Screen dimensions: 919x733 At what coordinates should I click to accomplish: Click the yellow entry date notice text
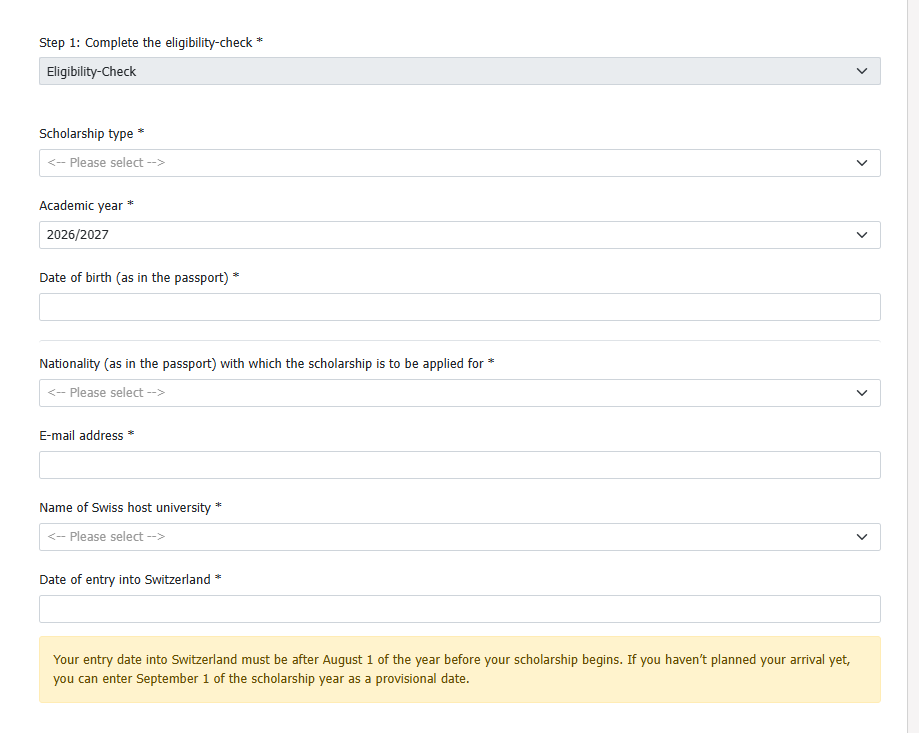pos(451,669)
